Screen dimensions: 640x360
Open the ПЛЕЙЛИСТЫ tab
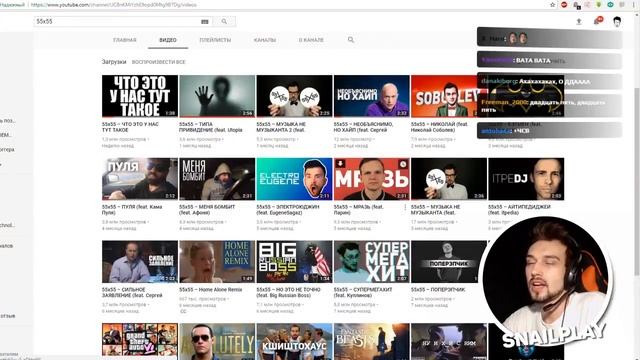(215, 40)
